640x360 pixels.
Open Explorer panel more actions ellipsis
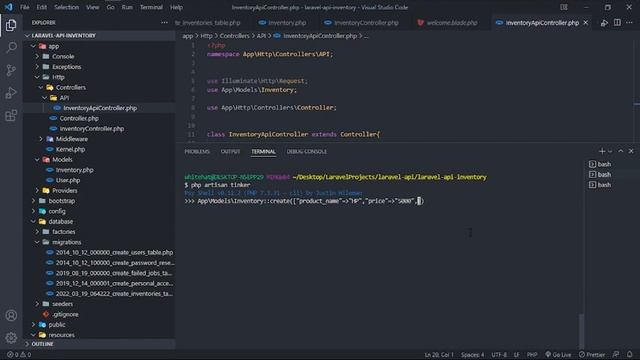(x=164, y=22)
